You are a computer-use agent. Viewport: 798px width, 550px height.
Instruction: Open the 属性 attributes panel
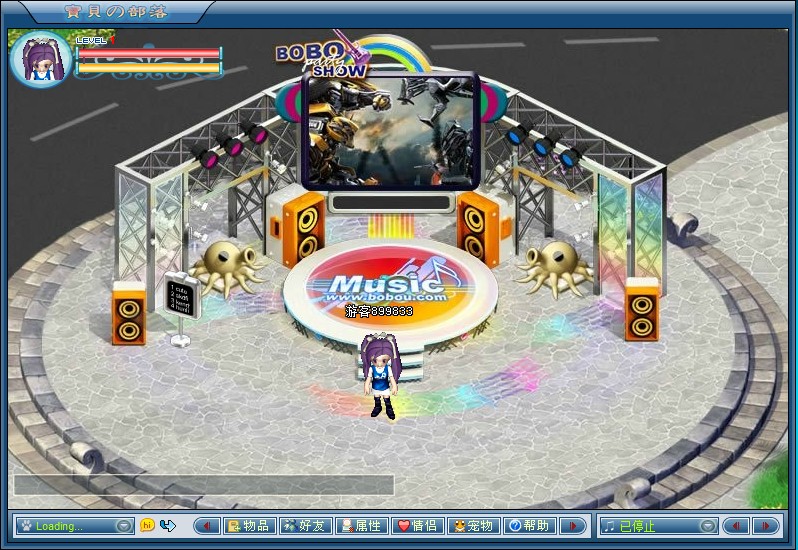tap(360, 526)
